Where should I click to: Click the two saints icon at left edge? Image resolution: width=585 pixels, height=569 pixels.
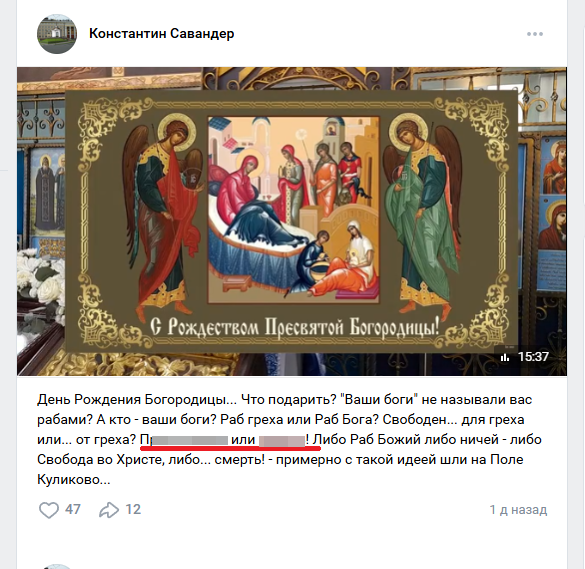coord(48,191)
